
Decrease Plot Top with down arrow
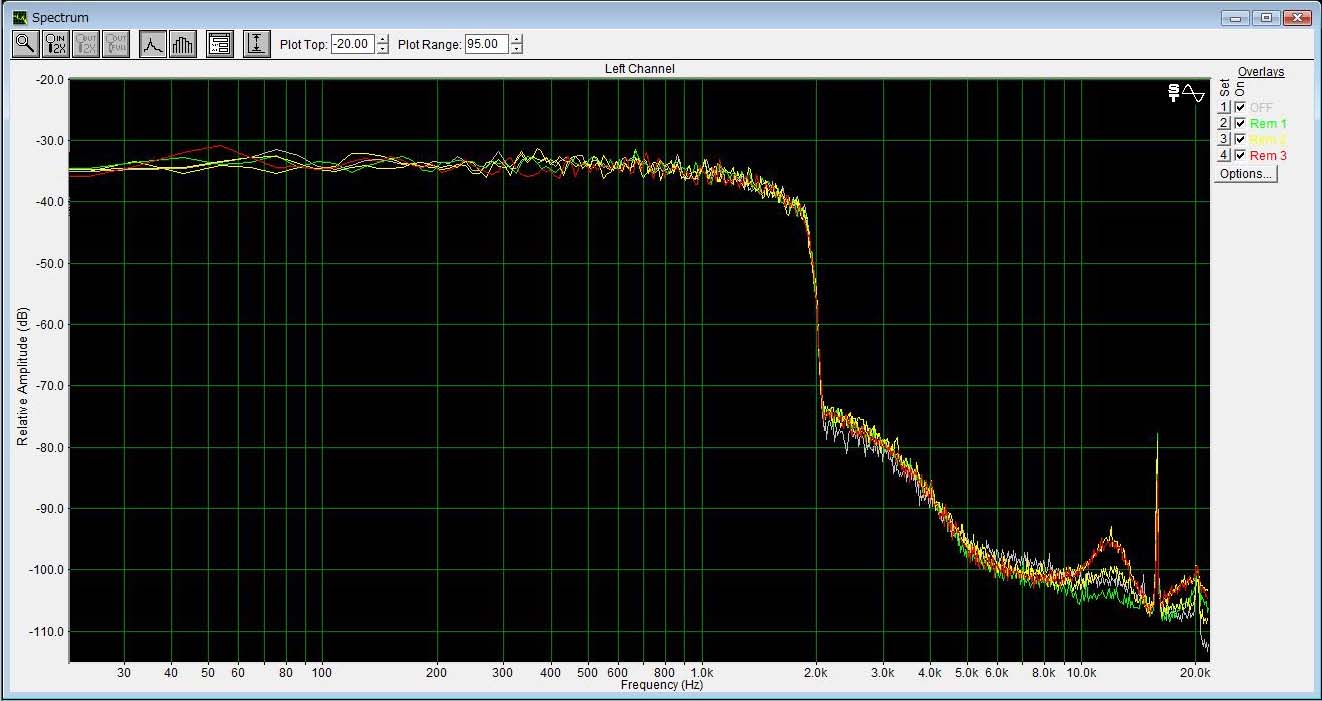[382, 49]
